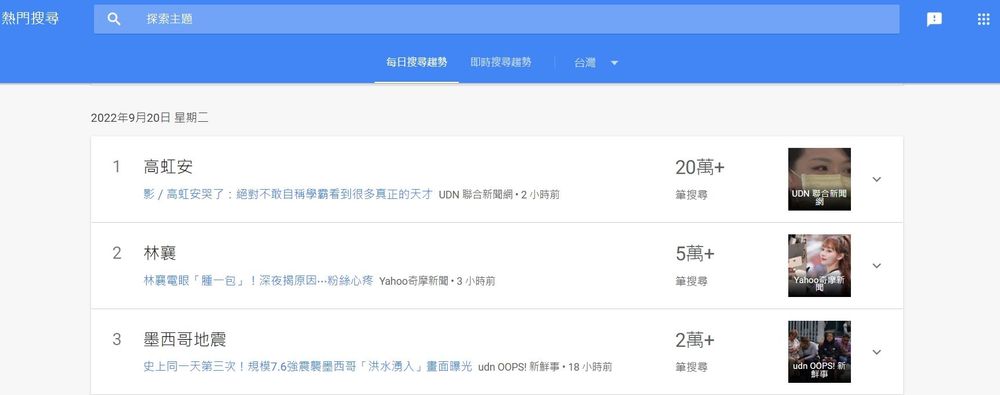
Task: Switch to the 即時搜尋趨勢 tab
Action: click(x=501, y=63)
